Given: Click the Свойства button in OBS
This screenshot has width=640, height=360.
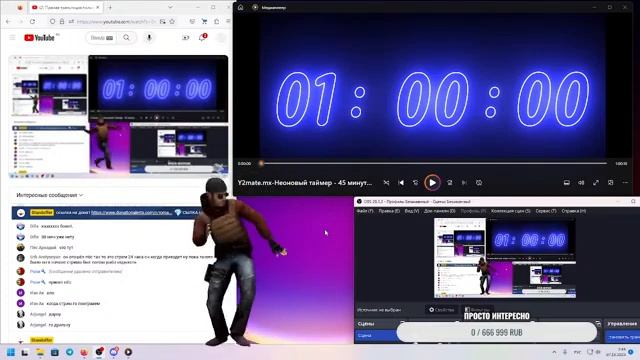Looking at the screenshot, I should [x=441, y=310].
